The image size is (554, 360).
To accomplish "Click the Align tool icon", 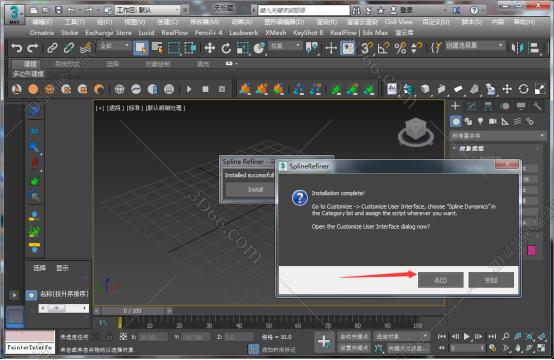I will coord(535,48).
